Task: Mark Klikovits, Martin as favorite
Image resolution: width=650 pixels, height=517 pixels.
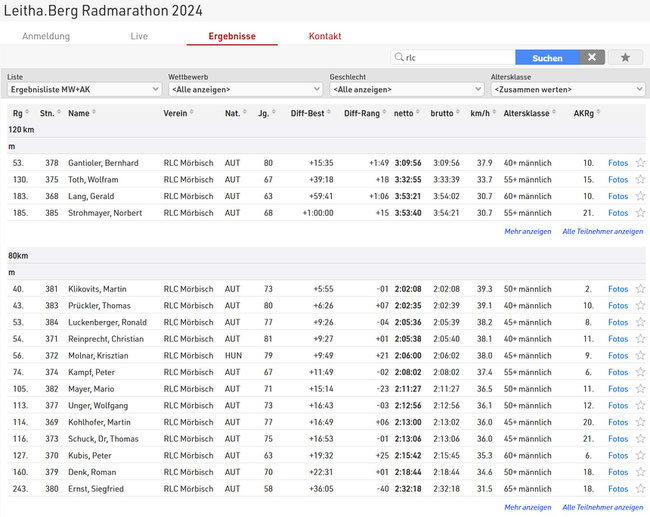Action: (640, 289)
